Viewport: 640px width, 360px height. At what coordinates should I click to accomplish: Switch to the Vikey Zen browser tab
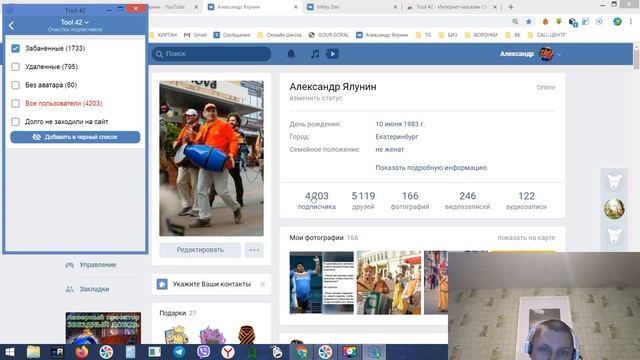click(x=351, y=7)
